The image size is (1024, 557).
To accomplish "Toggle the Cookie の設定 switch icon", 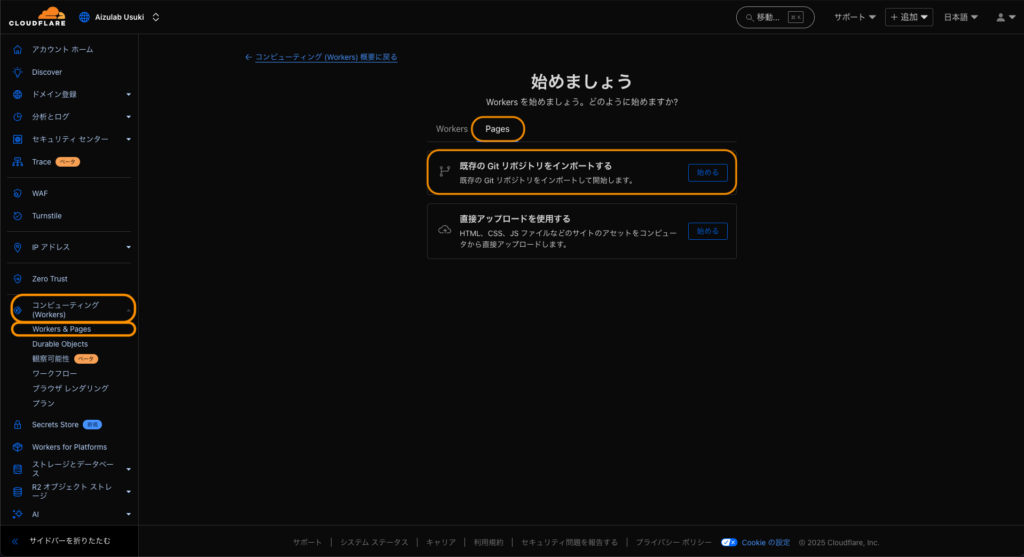I will 729,543.
